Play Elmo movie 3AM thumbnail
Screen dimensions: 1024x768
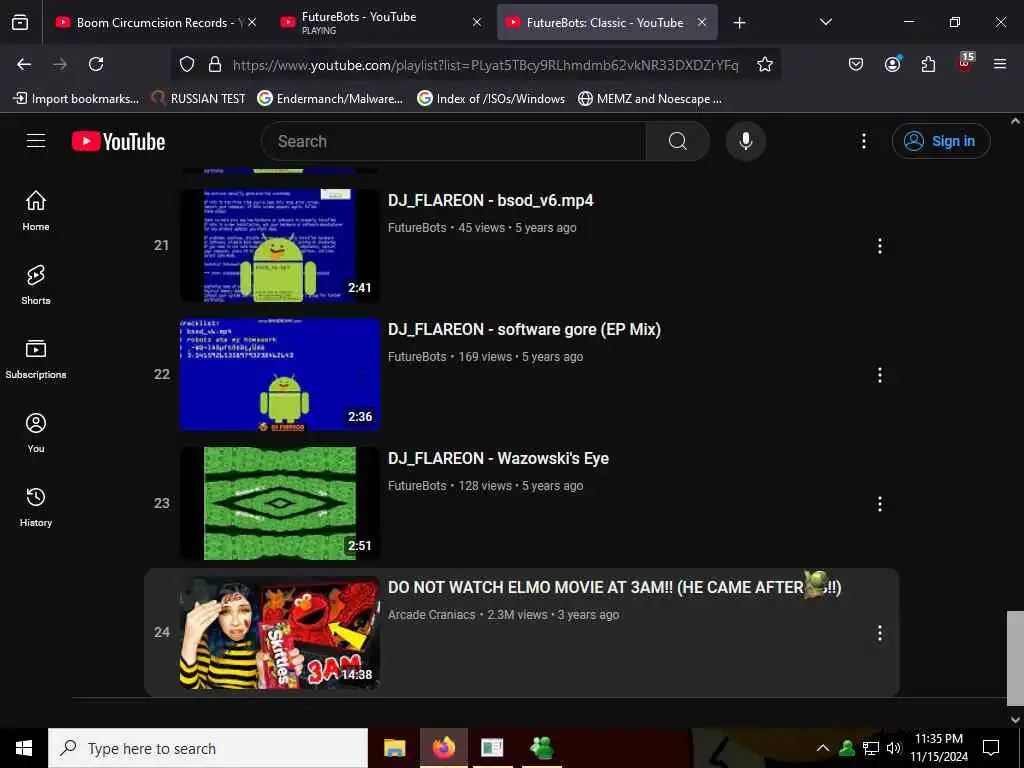[x=280, y=633]
